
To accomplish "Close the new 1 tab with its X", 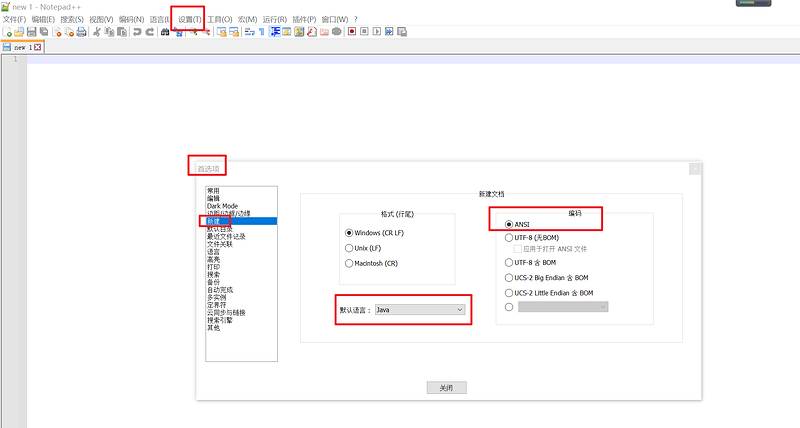I will 38,47.
